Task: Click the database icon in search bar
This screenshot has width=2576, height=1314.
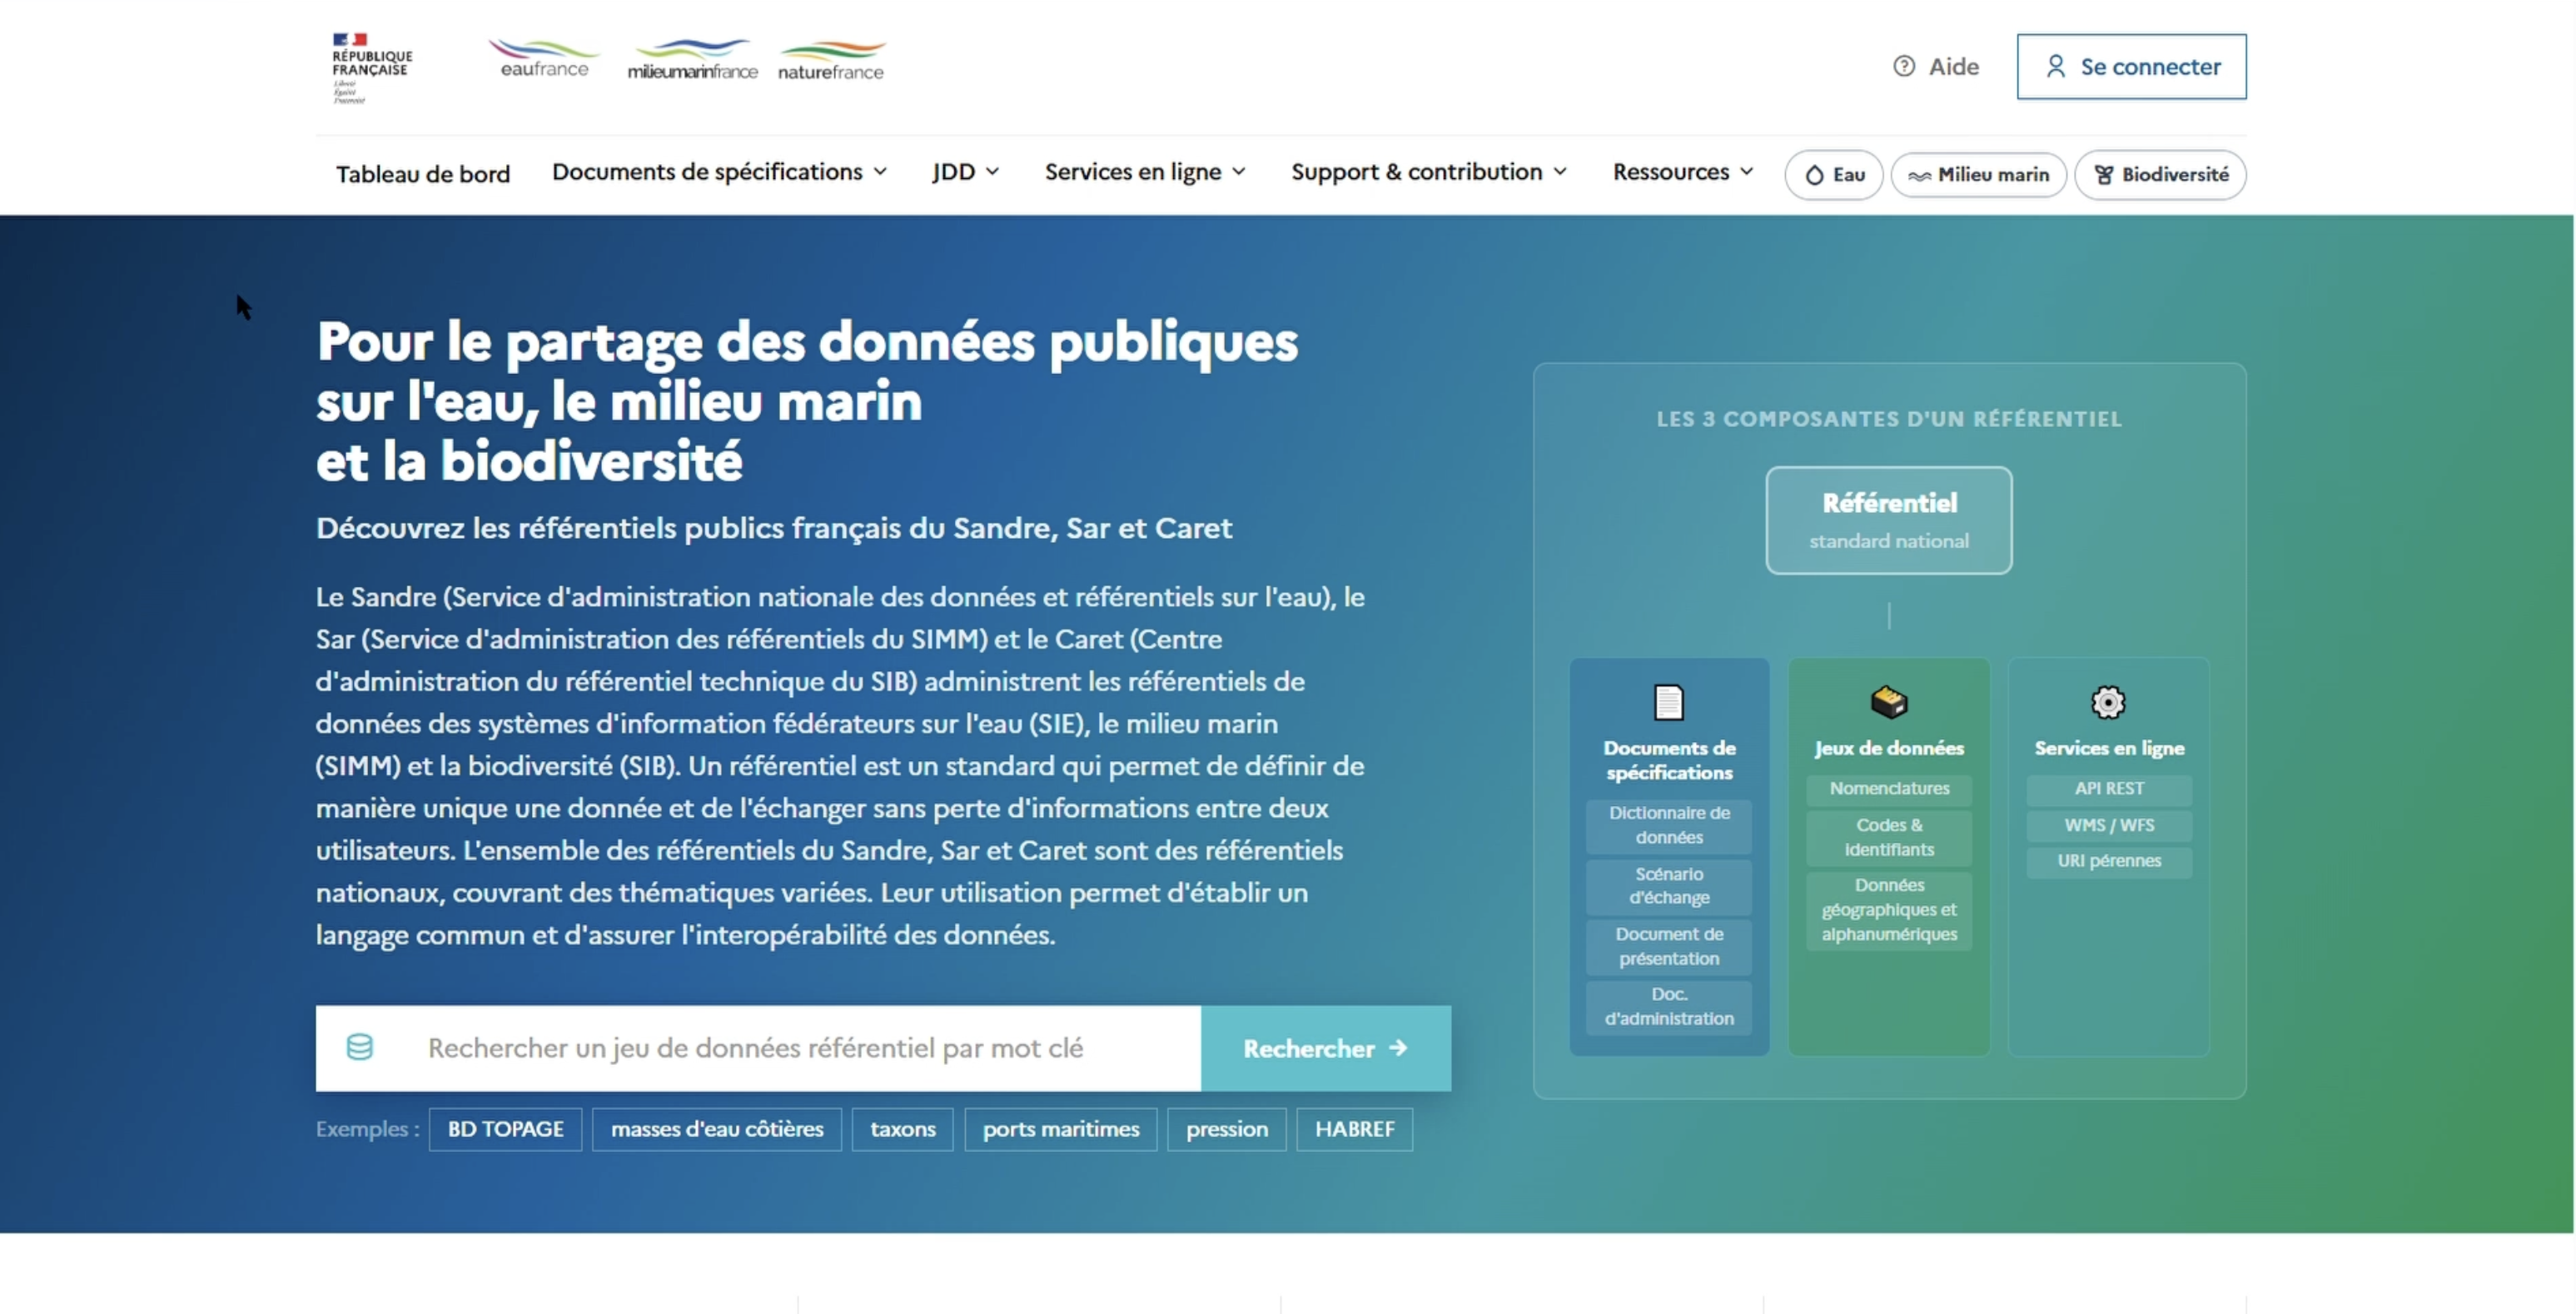Action: (360, 1047)
